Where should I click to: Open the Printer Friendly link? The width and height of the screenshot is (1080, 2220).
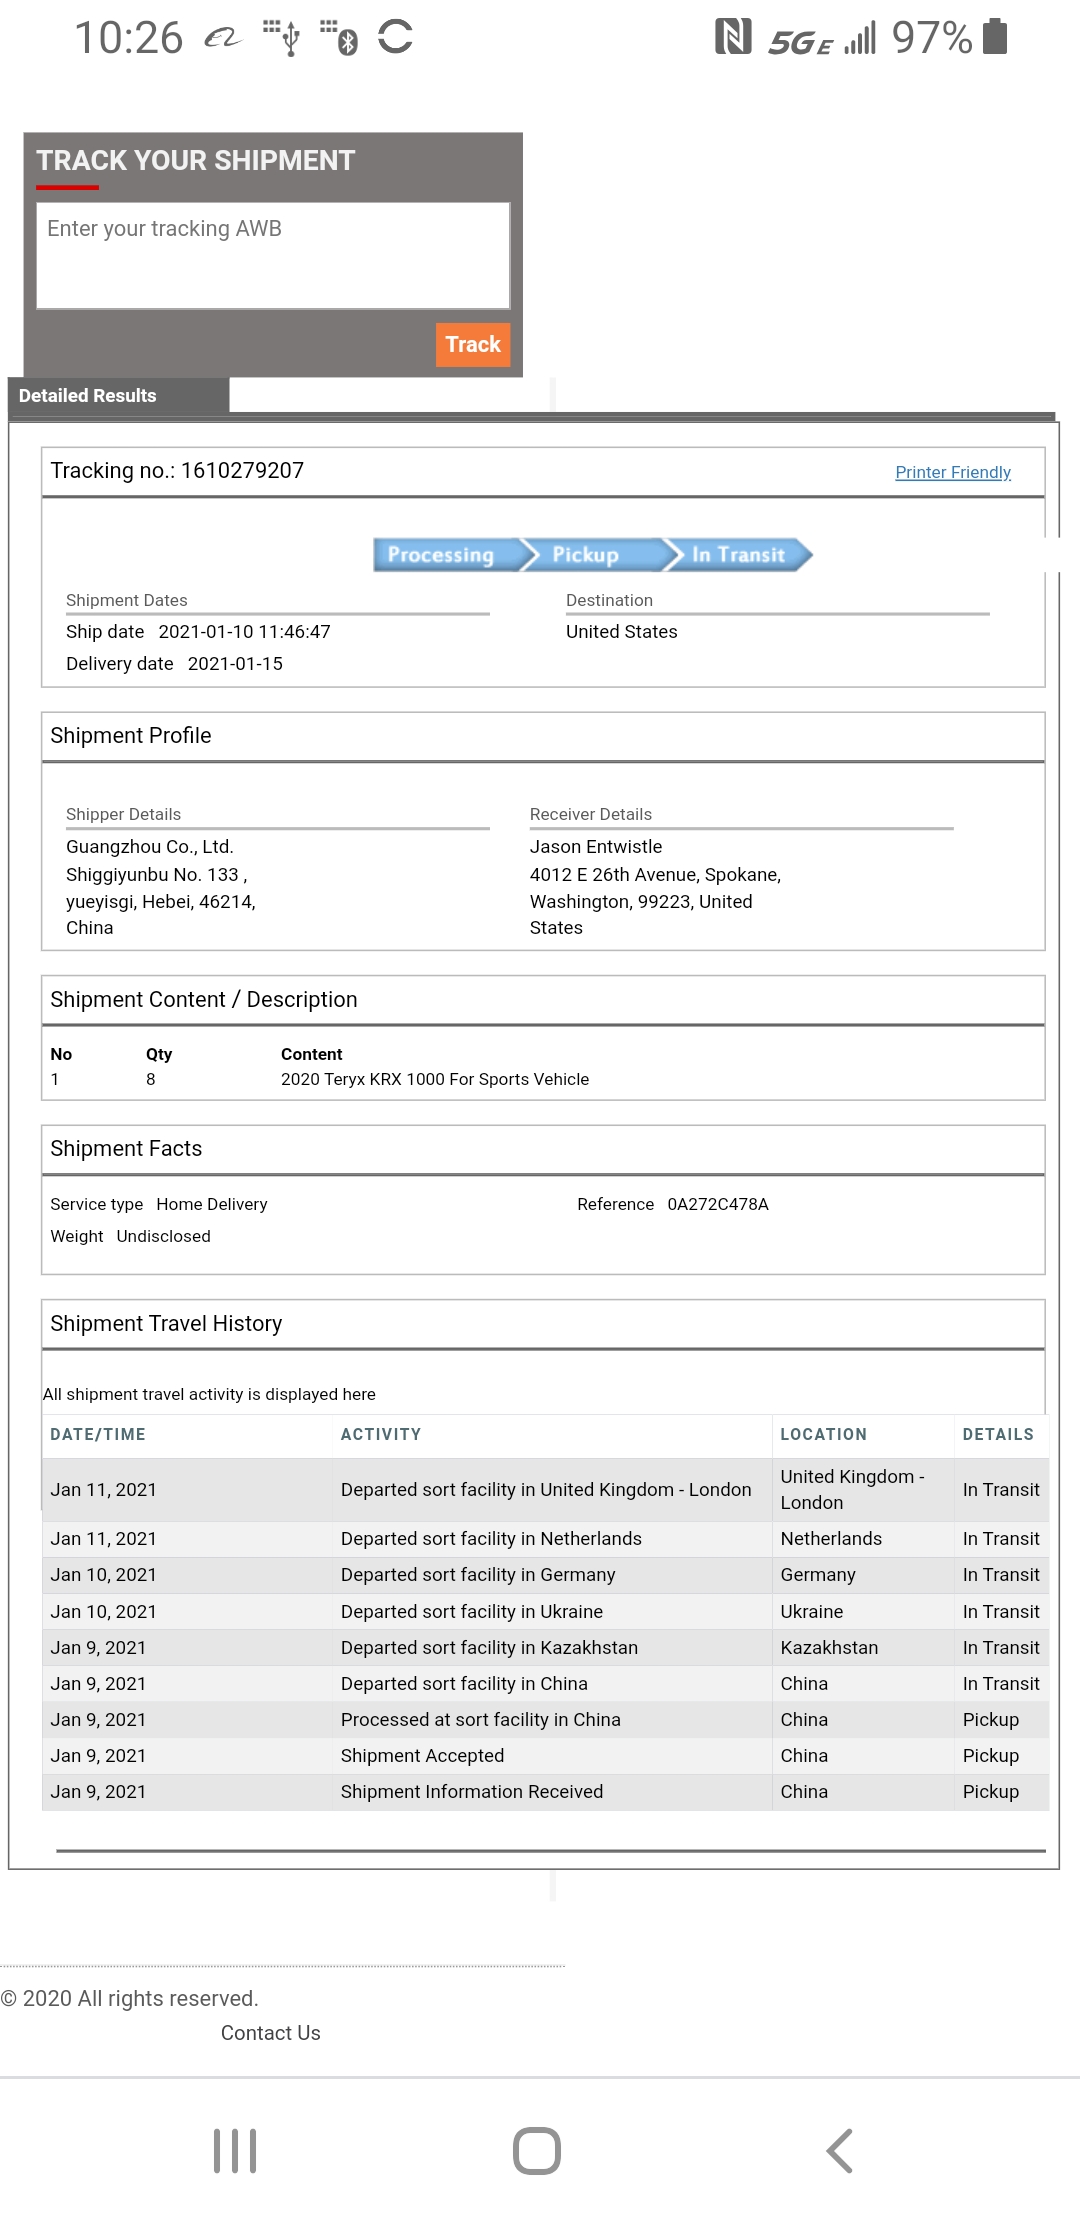pyautogui.click(x=953, y=472)
